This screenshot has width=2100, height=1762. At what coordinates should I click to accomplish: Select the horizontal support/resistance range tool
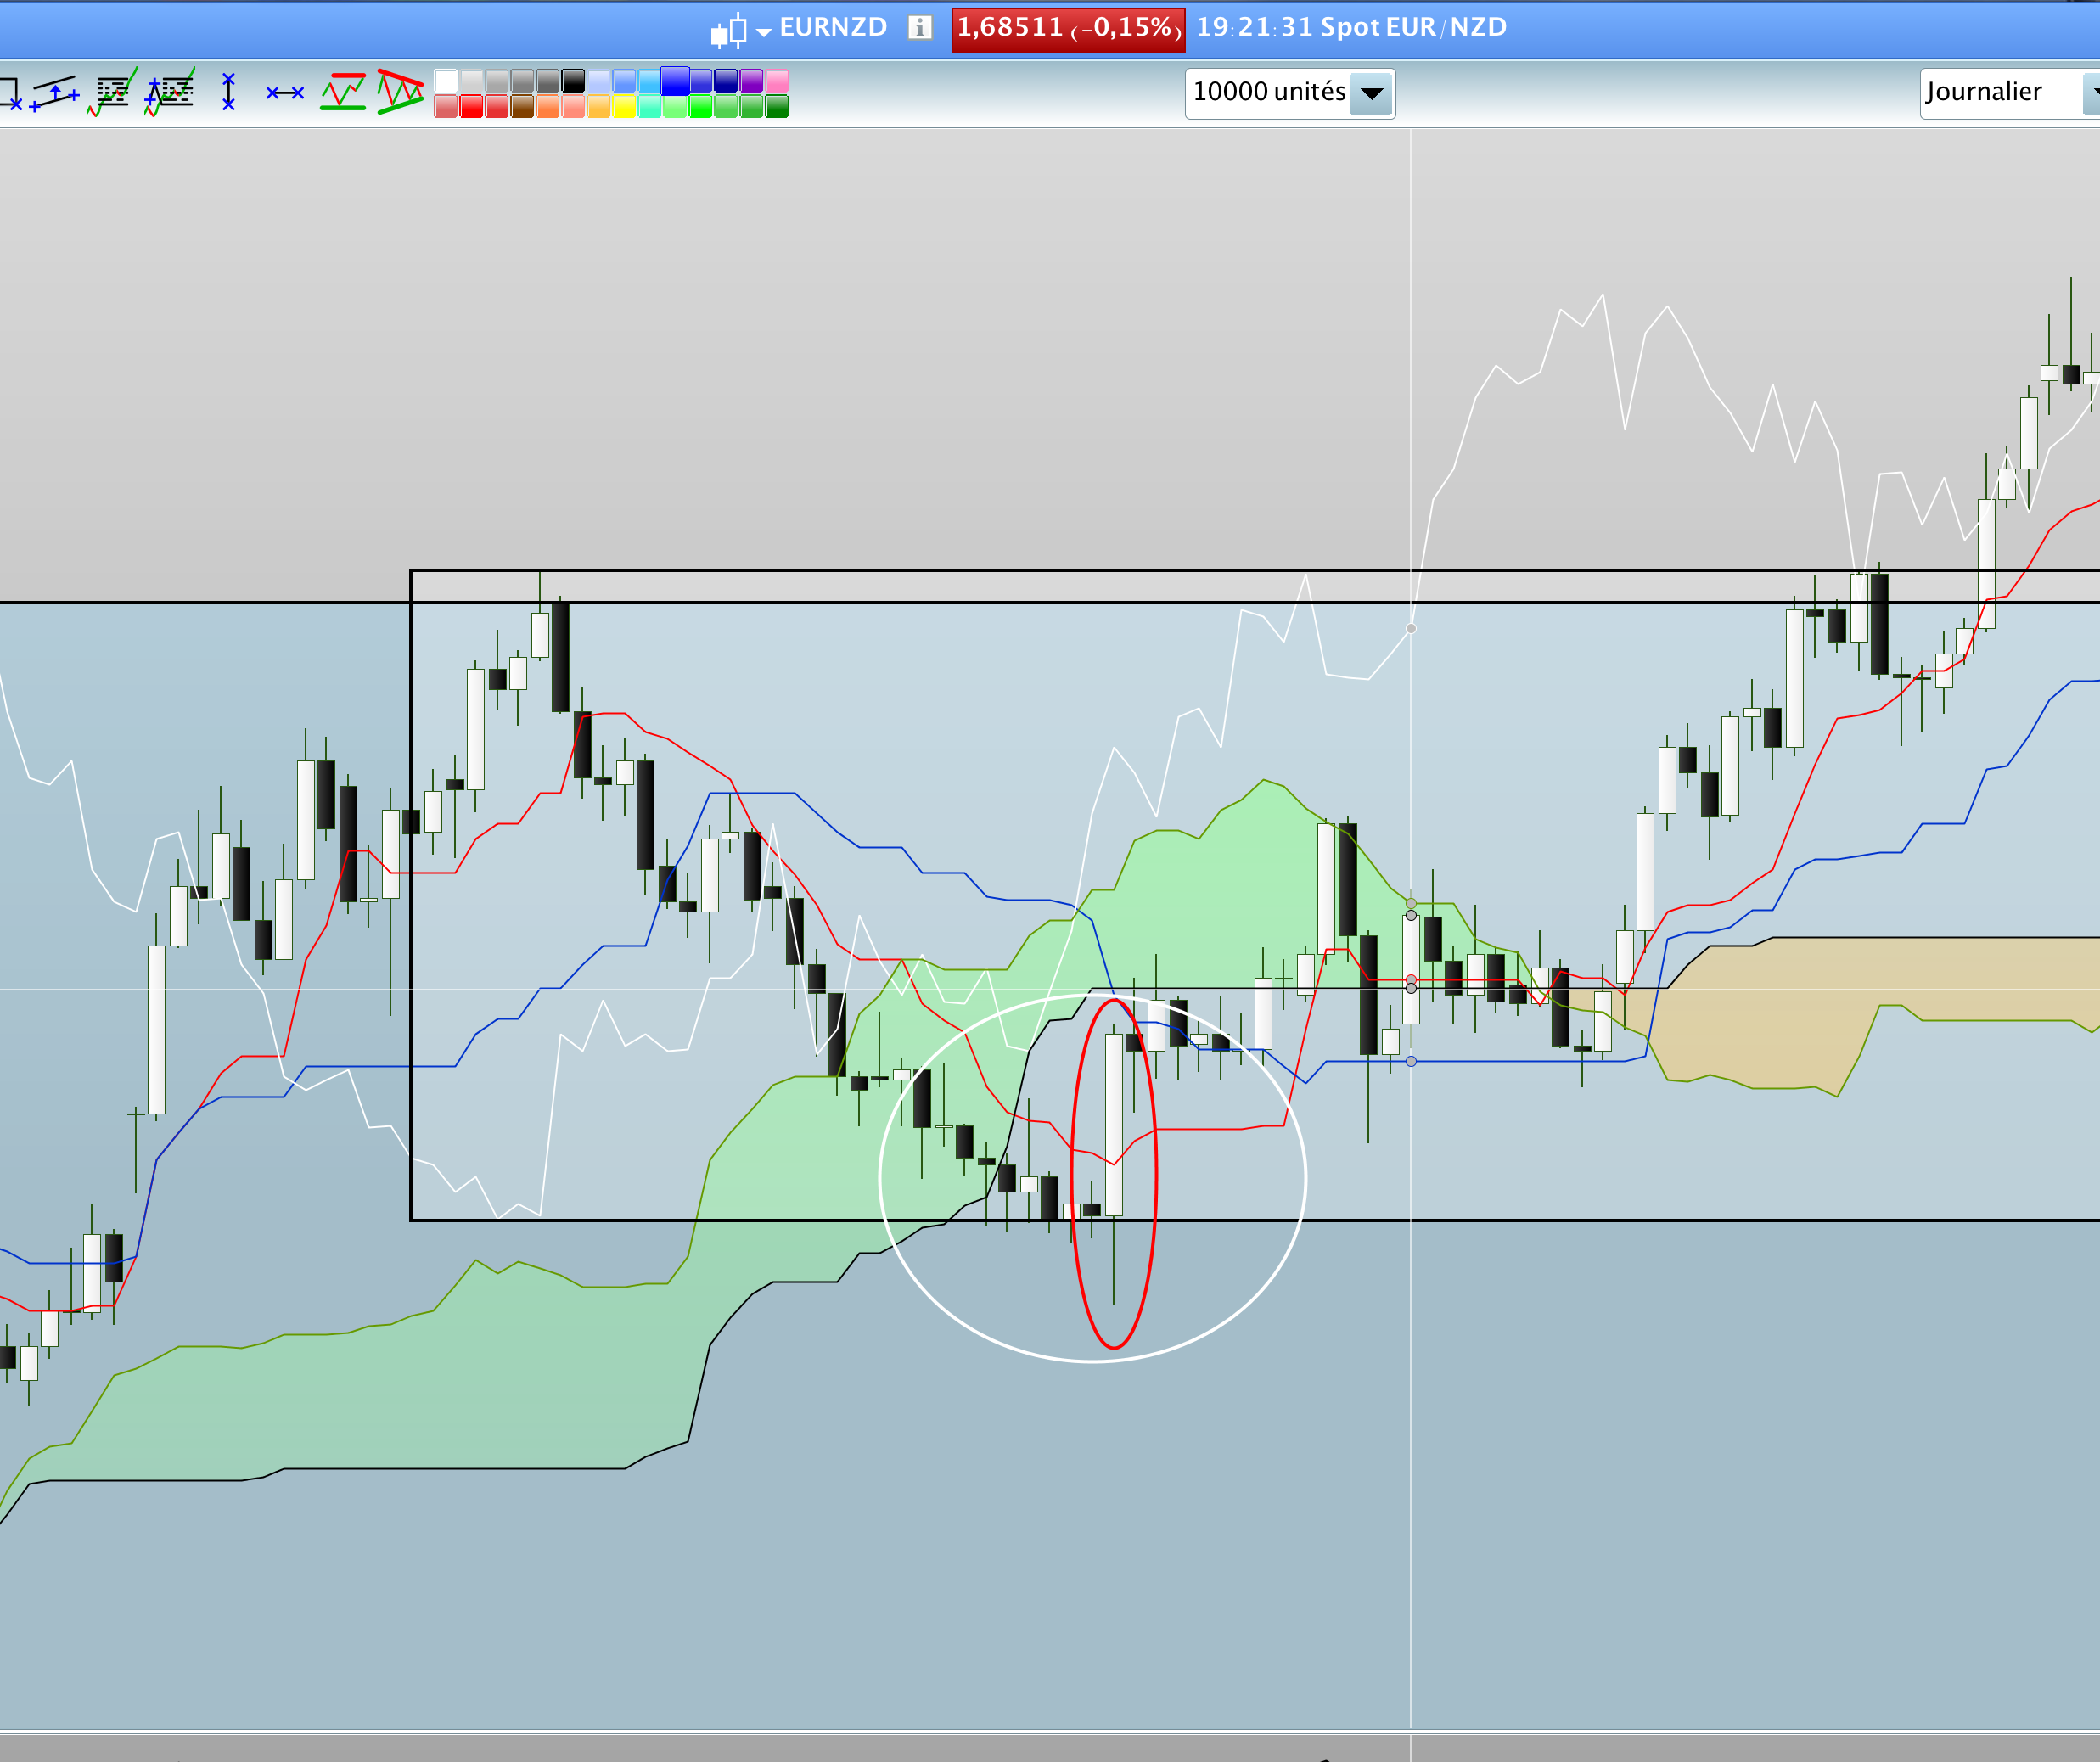click(343, 92)
